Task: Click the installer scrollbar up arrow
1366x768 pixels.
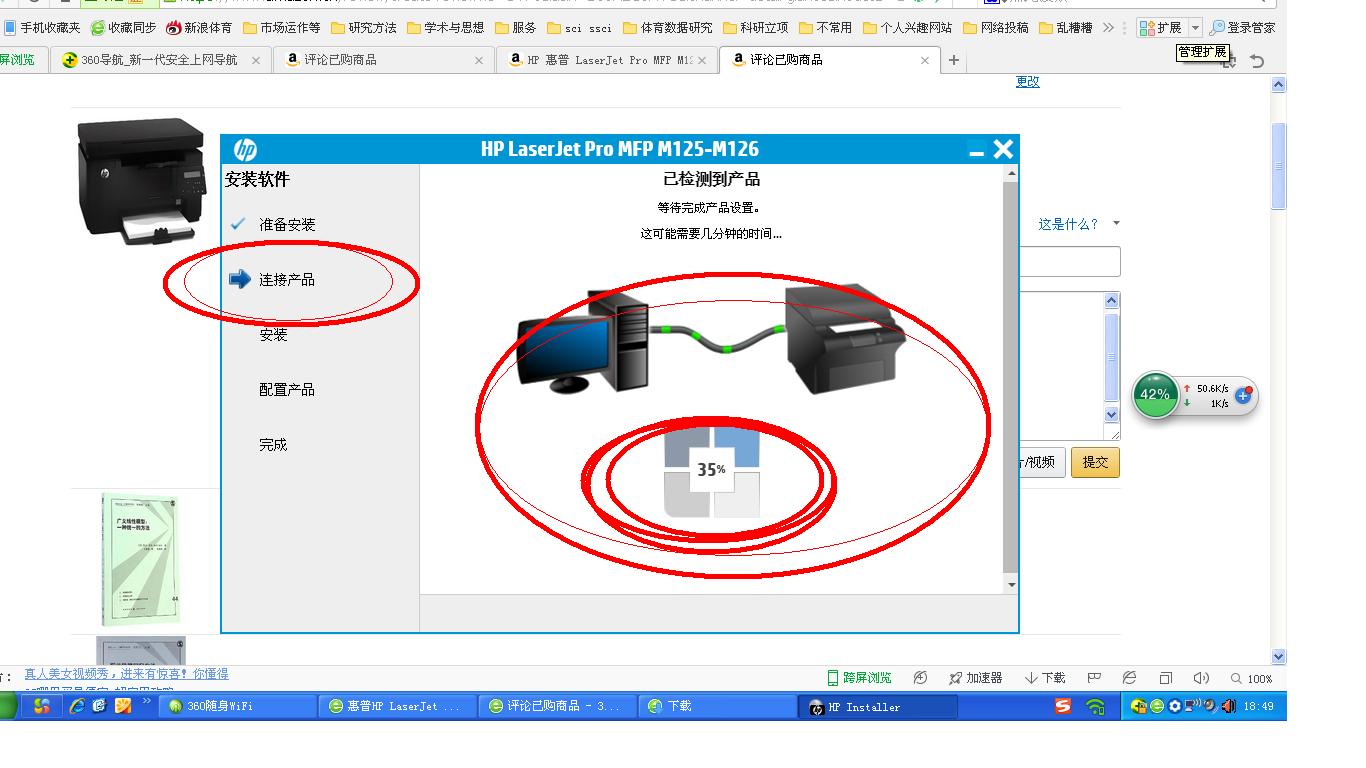Action: 1011,174
